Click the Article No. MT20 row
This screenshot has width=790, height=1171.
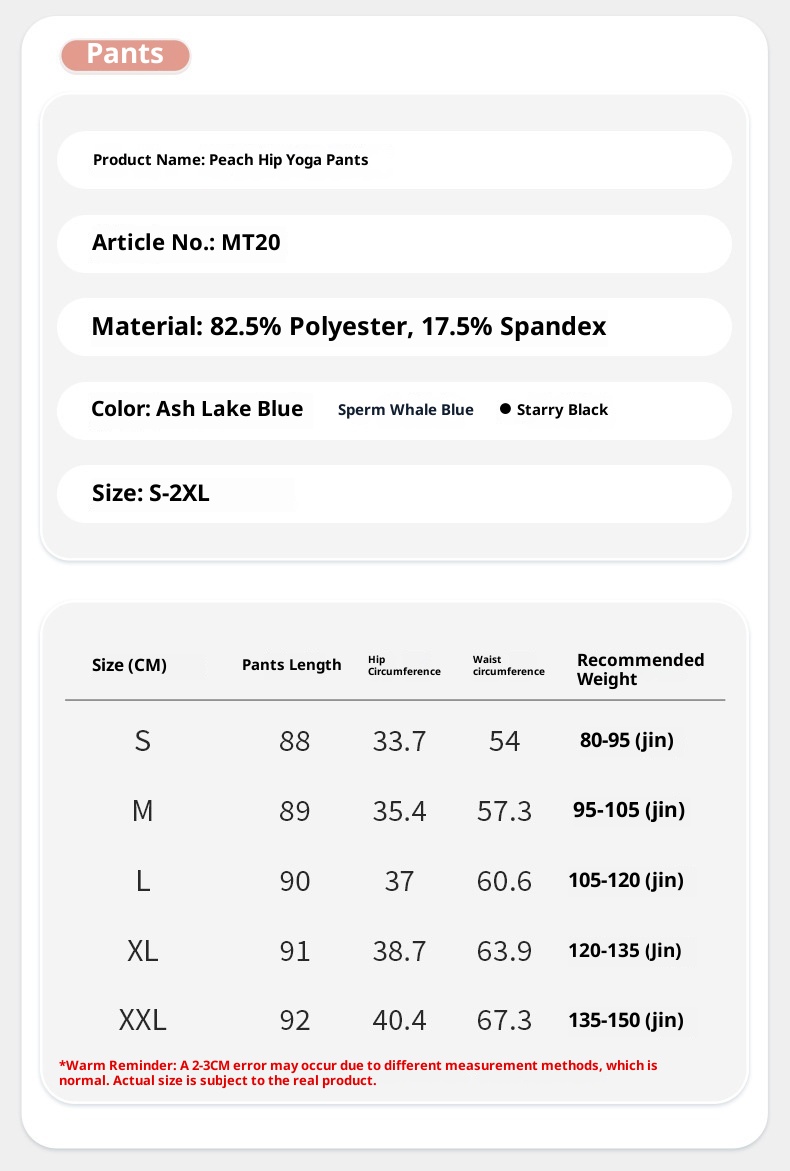tap(394, 243)
